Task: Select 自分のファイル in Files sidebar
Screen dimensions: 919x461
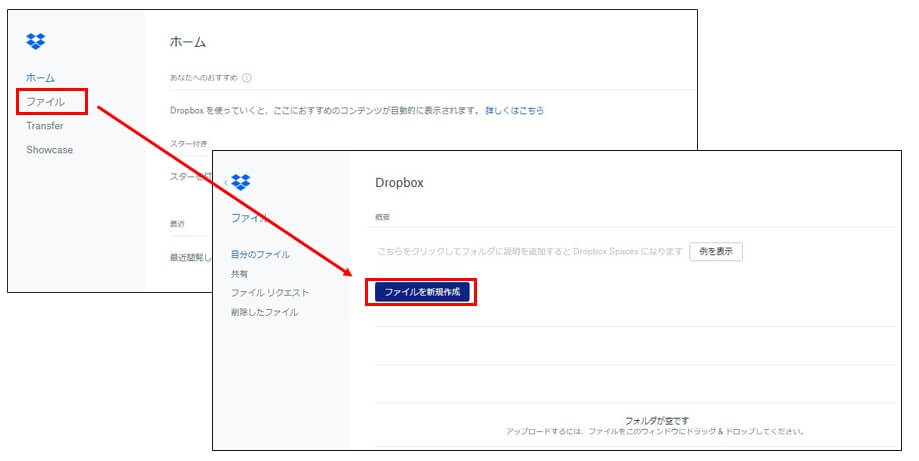Action: pyautogui.click(x=260, y=254)
